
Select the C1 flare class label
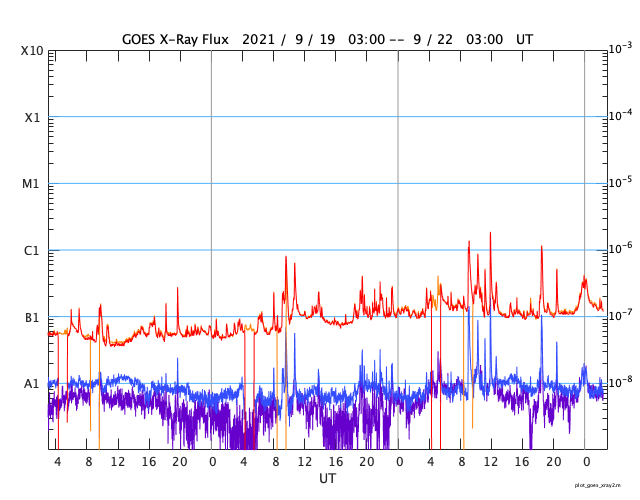(31, 251)
